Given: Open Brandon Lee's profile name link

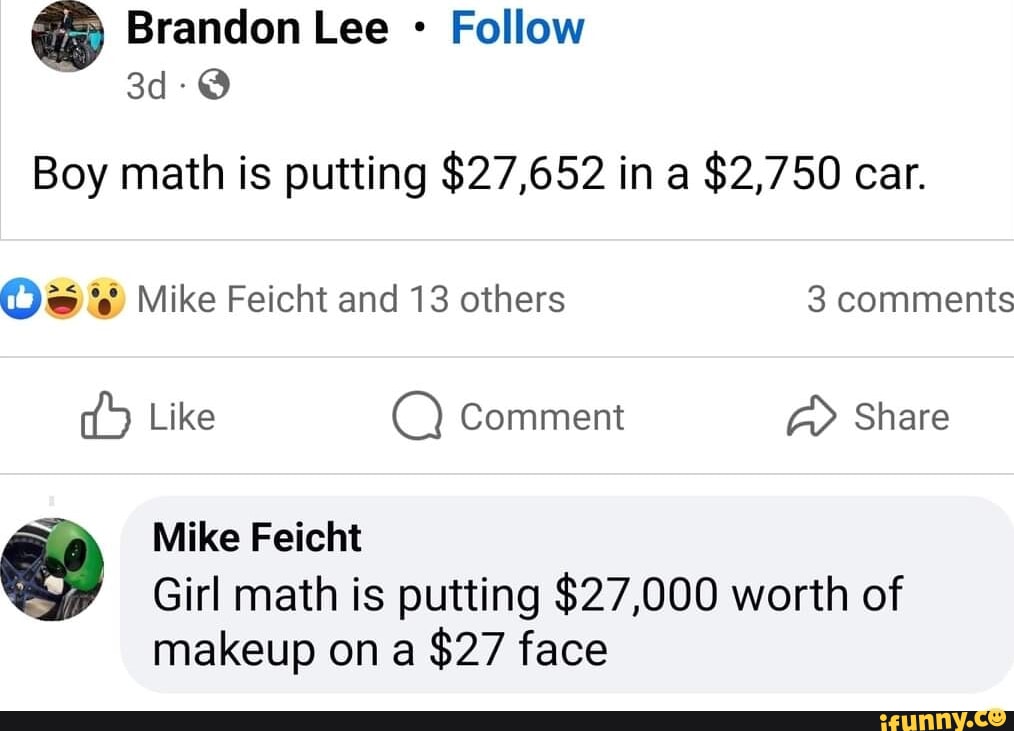Looking at the screenshot, I should coord(256,28).
